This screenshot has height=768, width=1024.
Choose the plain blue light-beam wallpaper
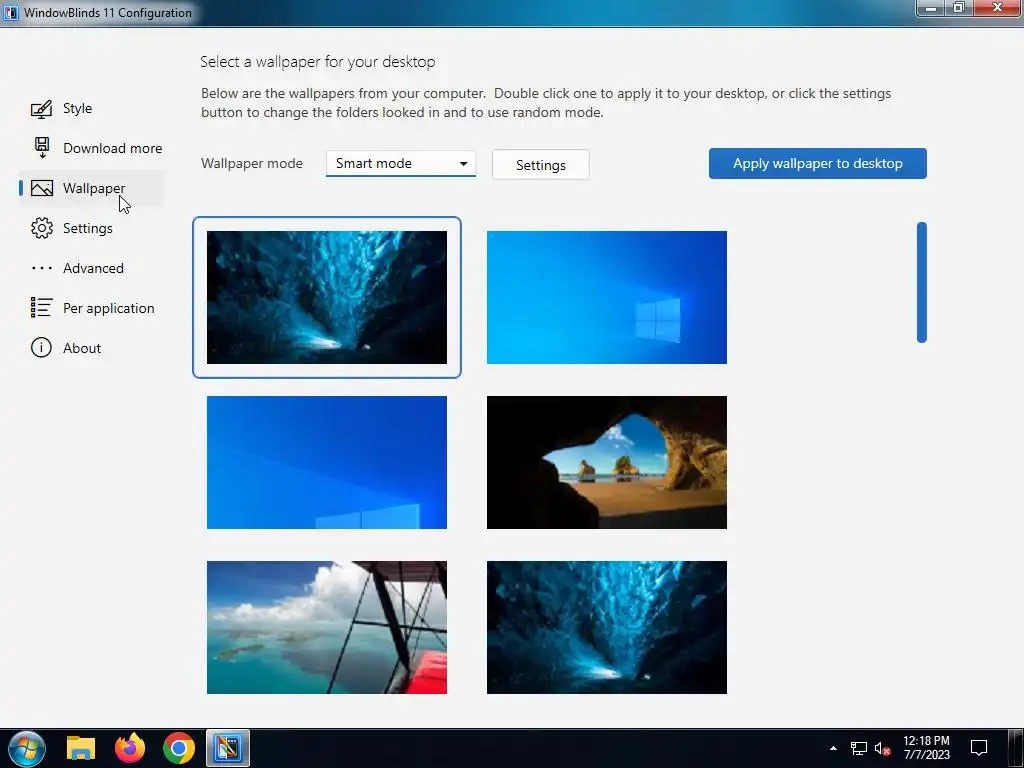(327, 462)
